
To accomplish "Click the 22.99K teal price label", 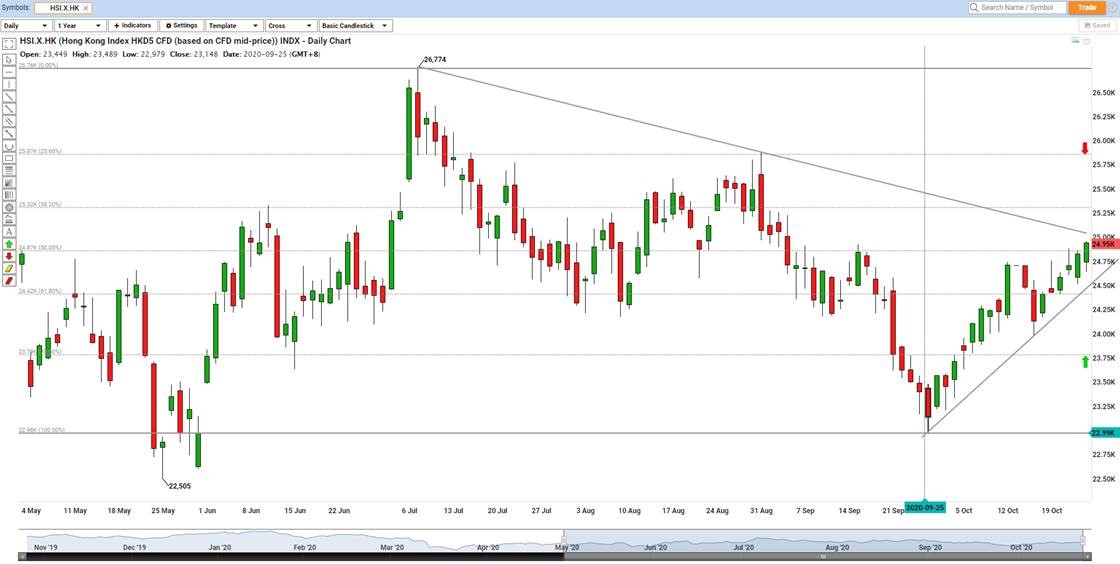I will point(1104,433).
